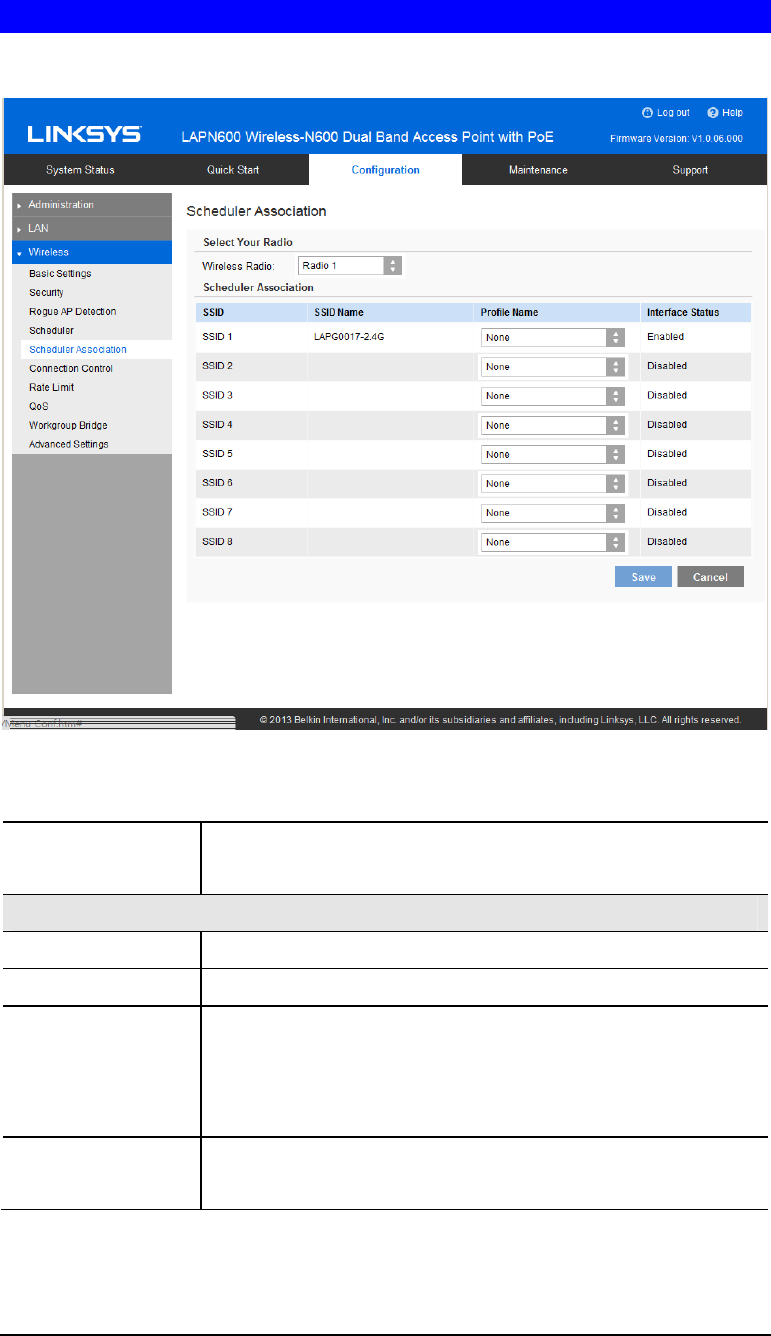
Task: Click the firmware version text
Action: (677, 137)
